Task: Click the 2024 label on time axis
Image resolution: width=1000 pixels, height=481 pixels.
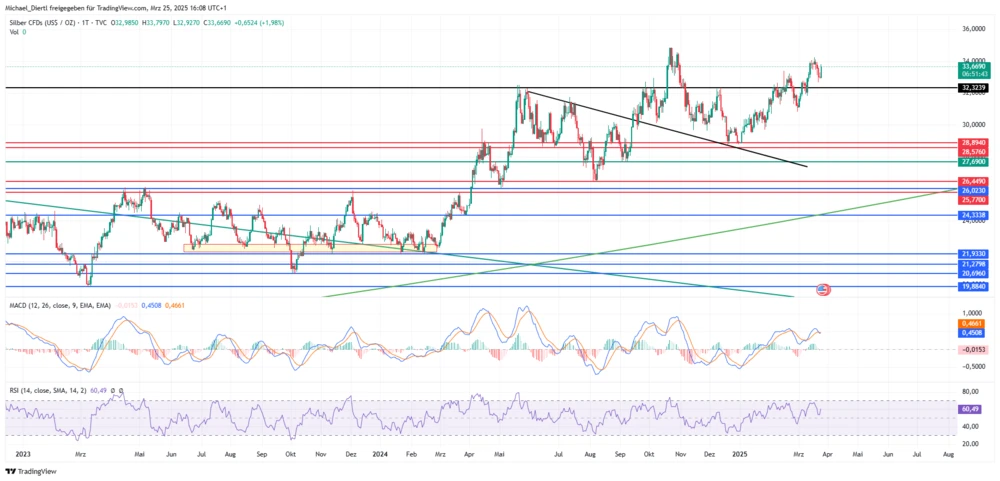Action: (380, 454)
